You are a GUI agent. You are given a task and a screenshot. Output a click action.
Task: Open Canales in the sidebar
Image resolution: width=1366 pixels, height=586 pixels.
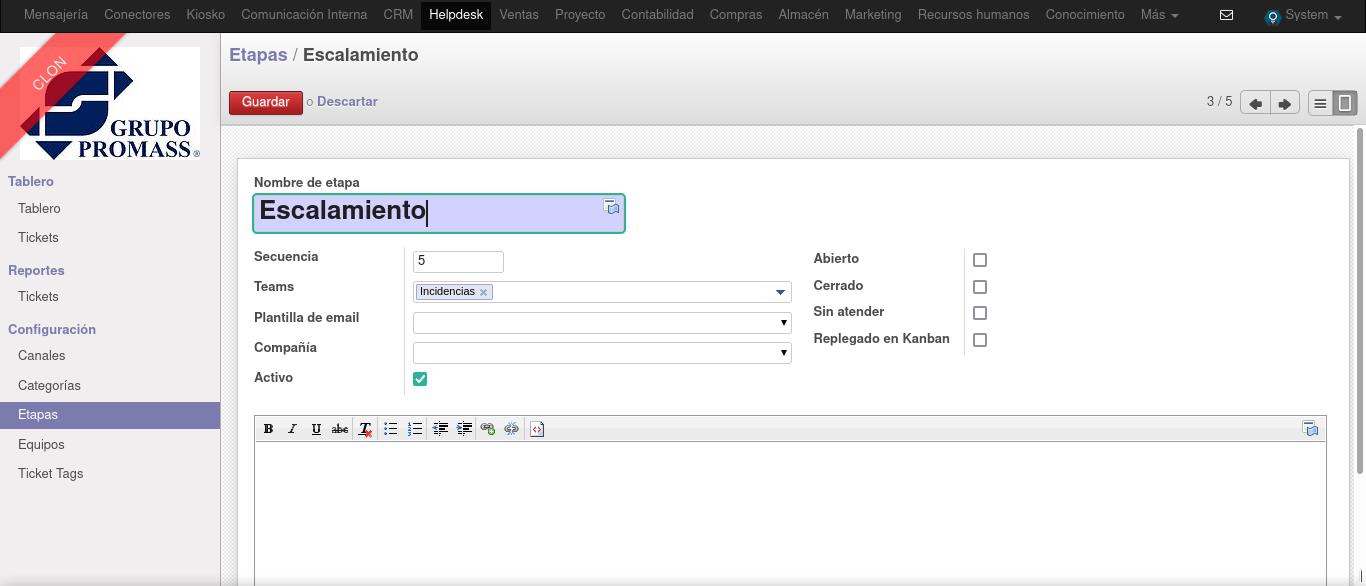click(41, 355)
